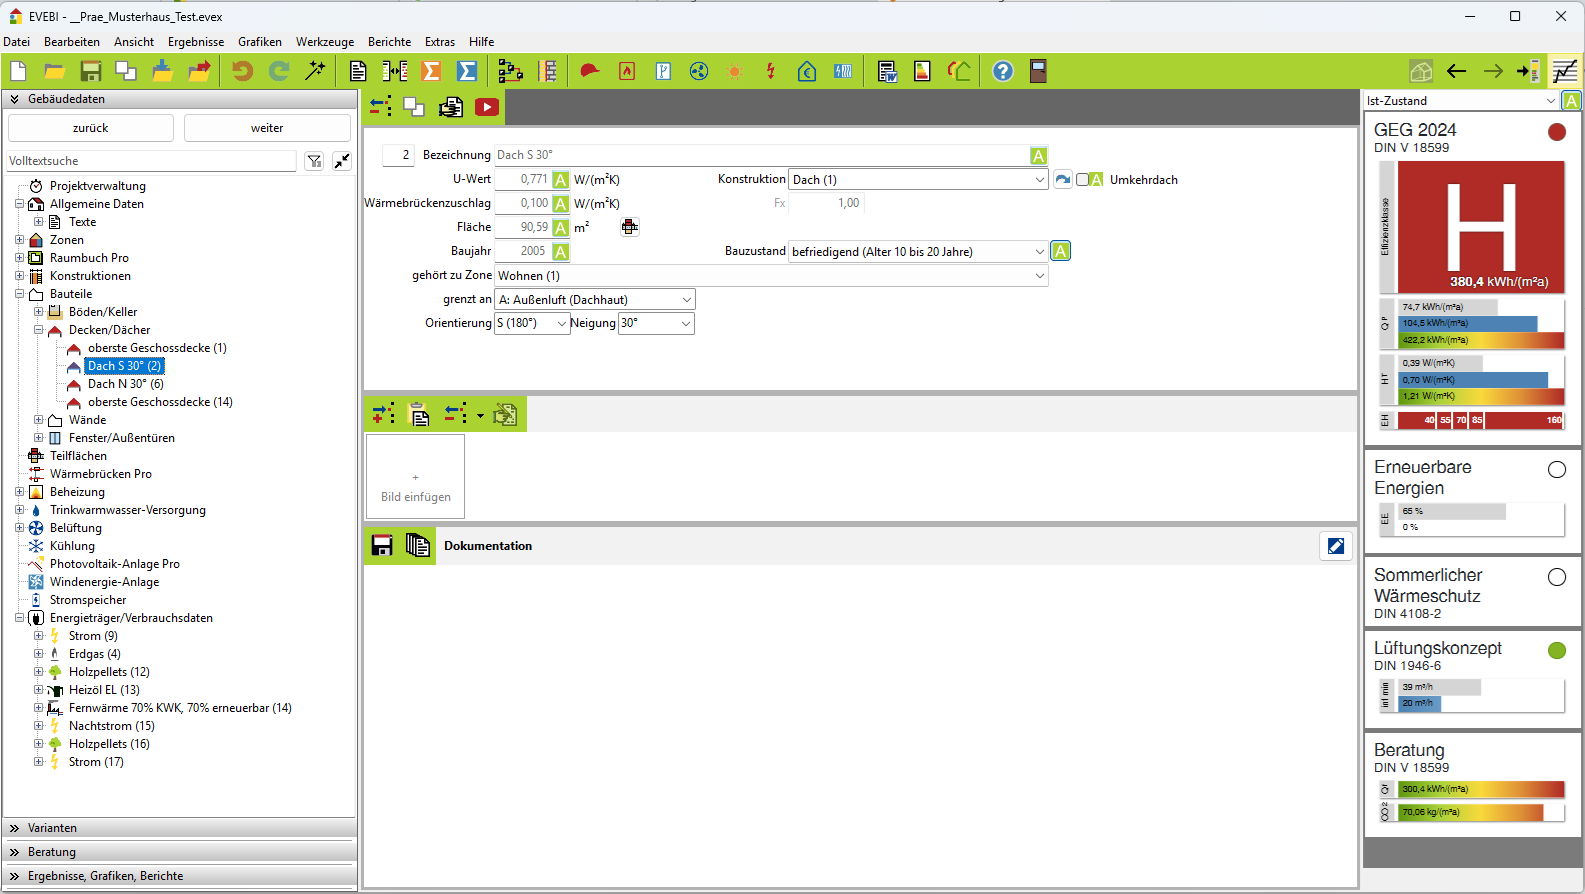Screen dimensions: 1585x894
Task: Toggle the A automatic button beside U-Wert
Action: (561, 180)
